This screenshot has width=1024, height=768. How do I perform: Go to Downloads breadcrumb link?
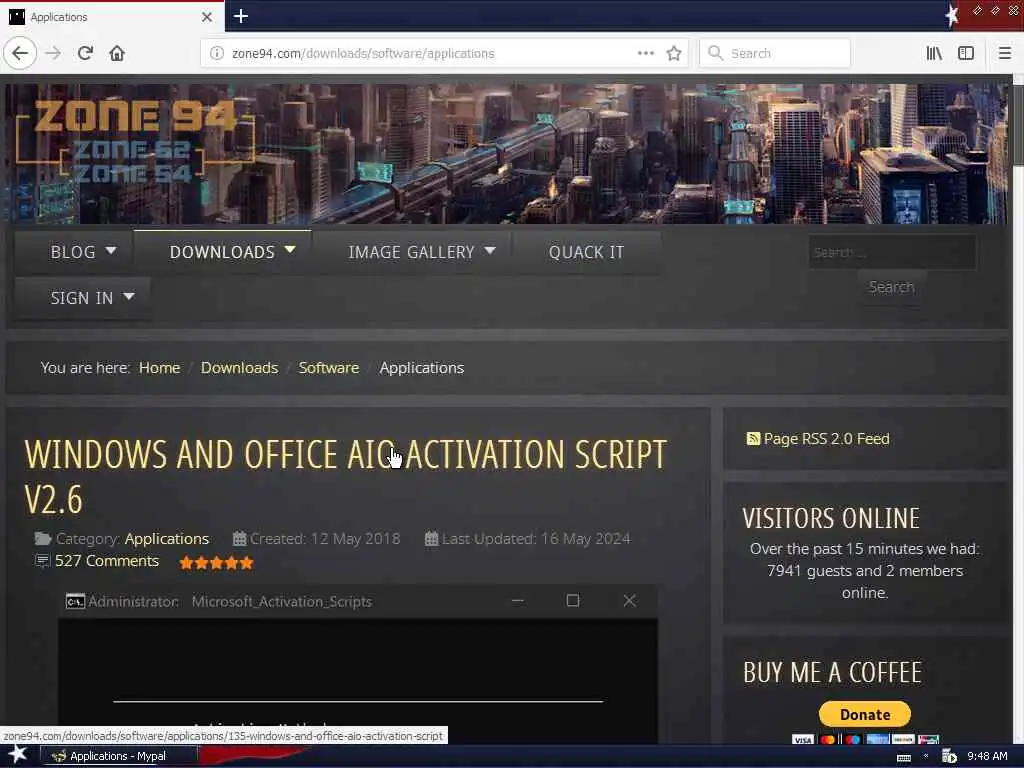[239, 368]
